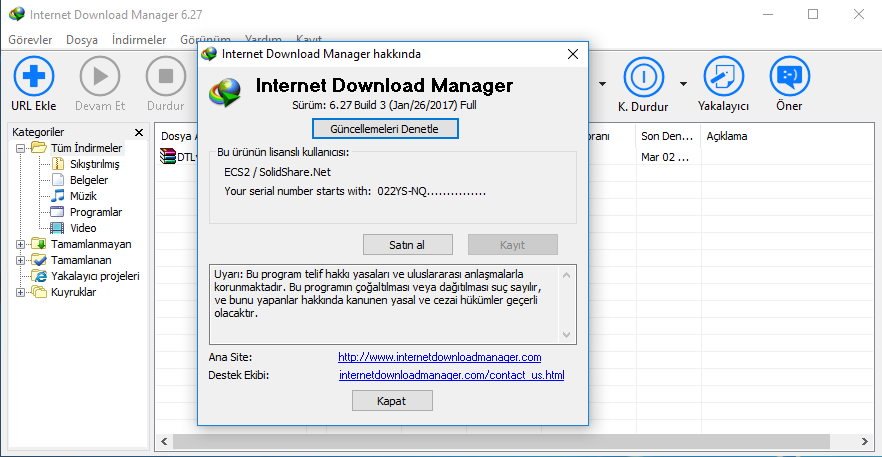Image resolution: width=882 pixels, height=457 pixels.
Task: Open Yakalayıcı projeleri item
Action: point(95,276)
